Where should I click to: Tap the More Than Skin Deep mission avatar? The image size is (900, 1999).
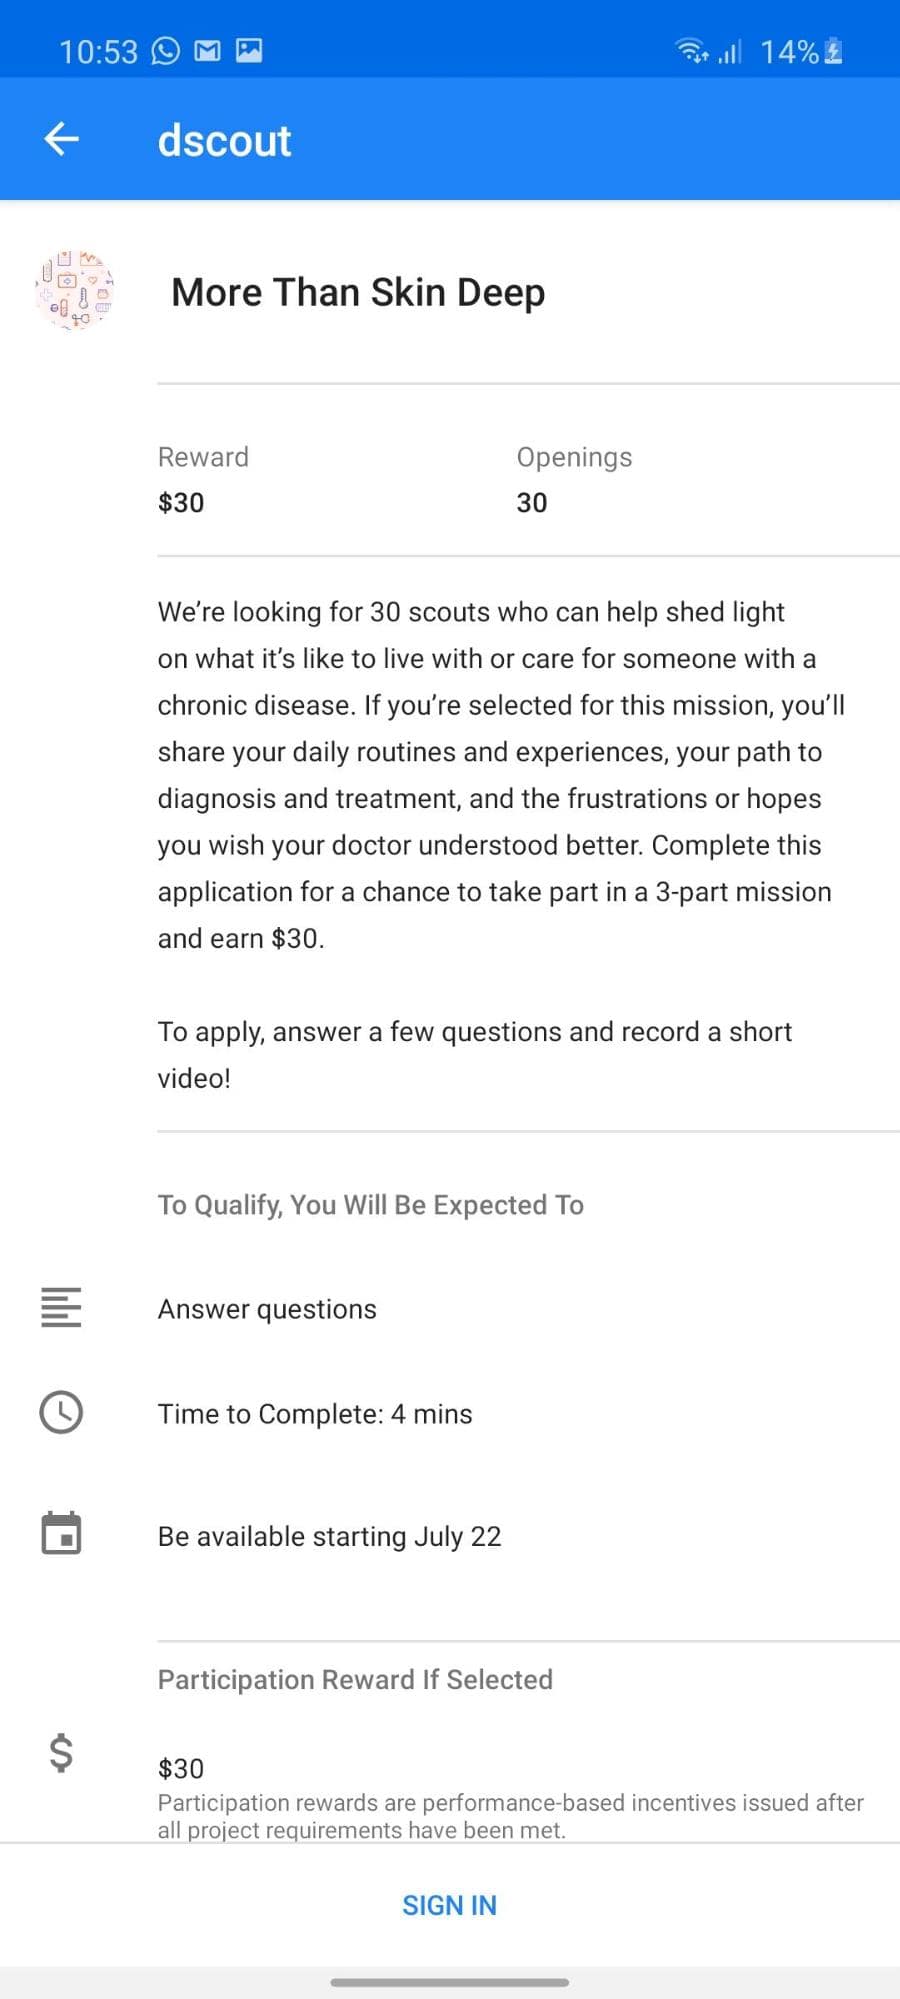click(73, 293)
